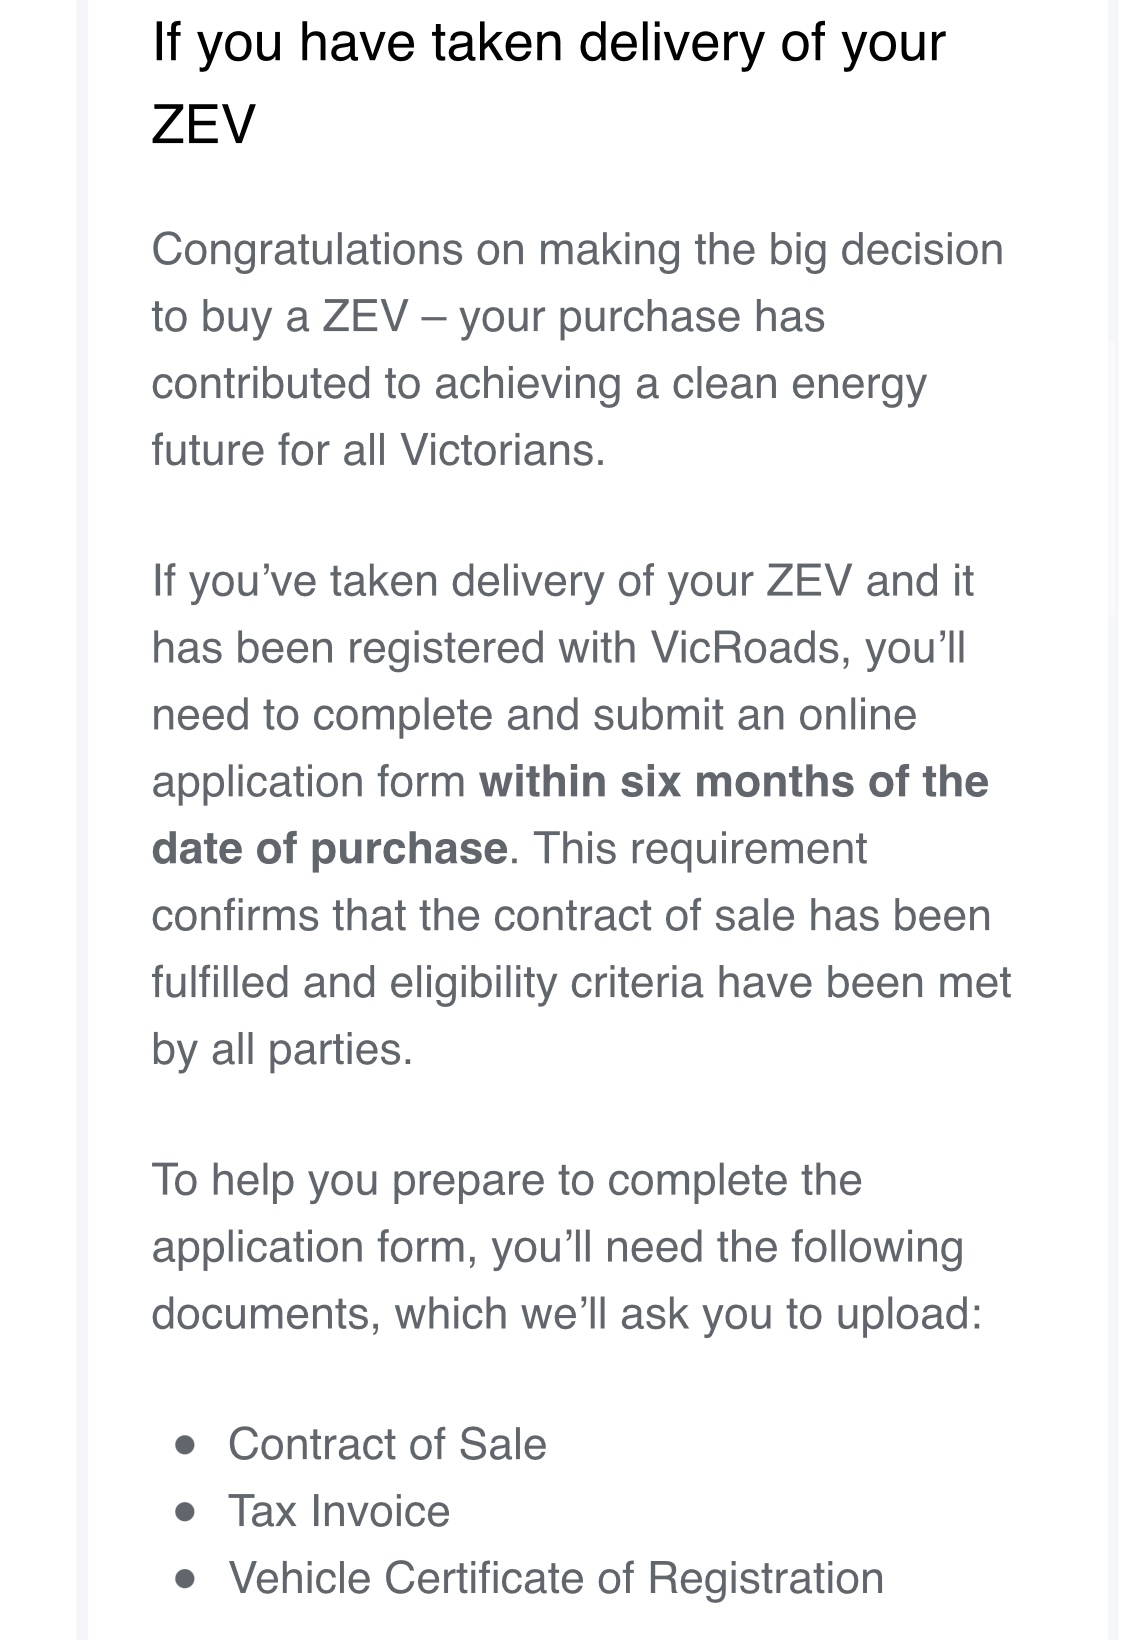Click bold text 'date of purchase'
The width and height of the screenshot is (1125, 1640).
click(x=330, y=848)
